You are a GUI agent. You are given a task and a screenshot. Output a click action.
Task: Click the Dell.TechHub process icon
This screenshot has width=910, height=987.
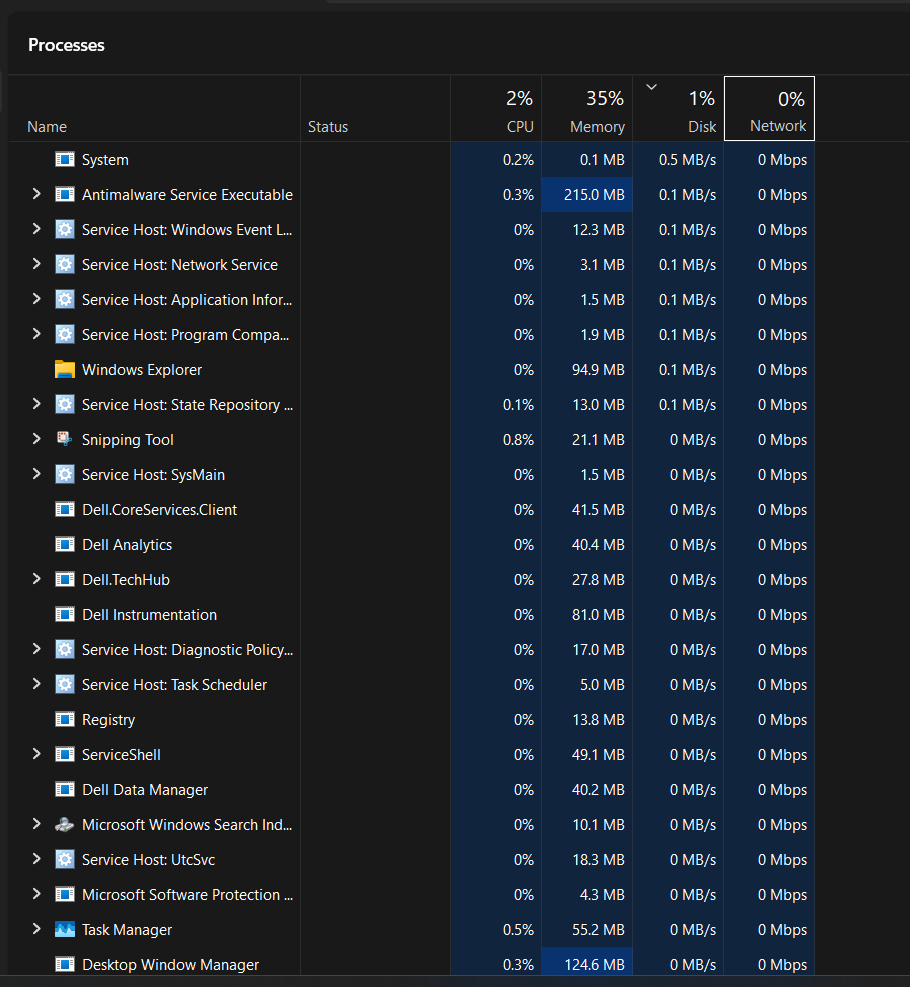pos(65,579)
